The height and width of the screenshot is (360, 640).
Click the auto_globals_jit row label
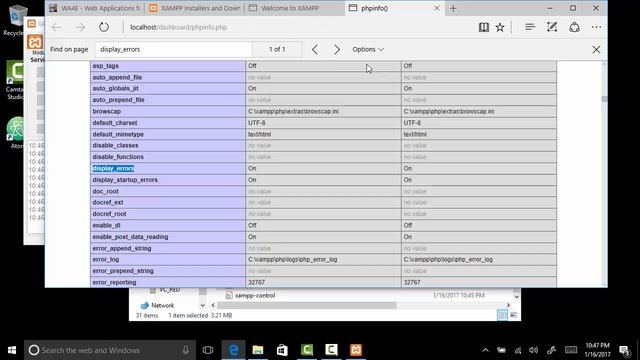click(x=115, y=89)
